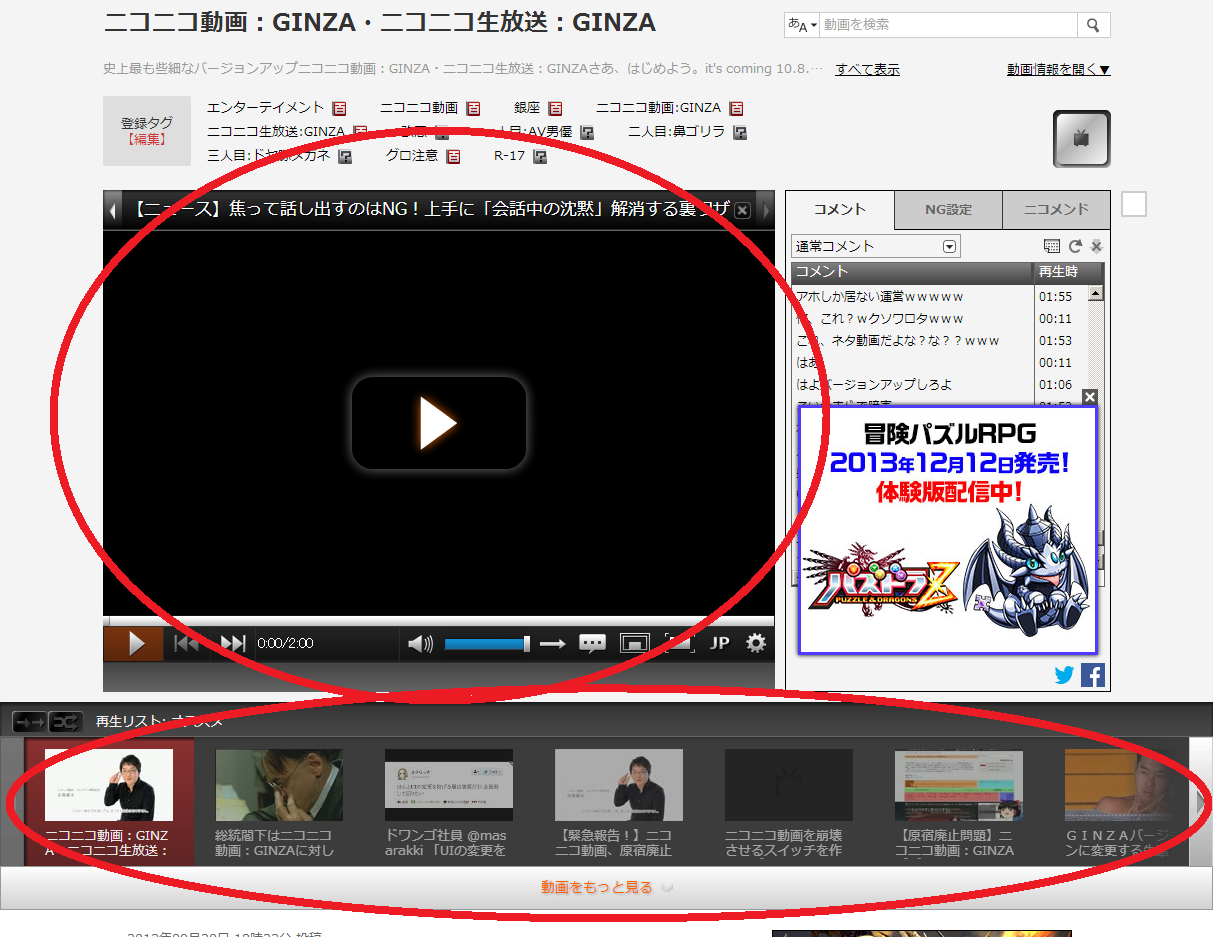Click the すべて表示 link

867,69
